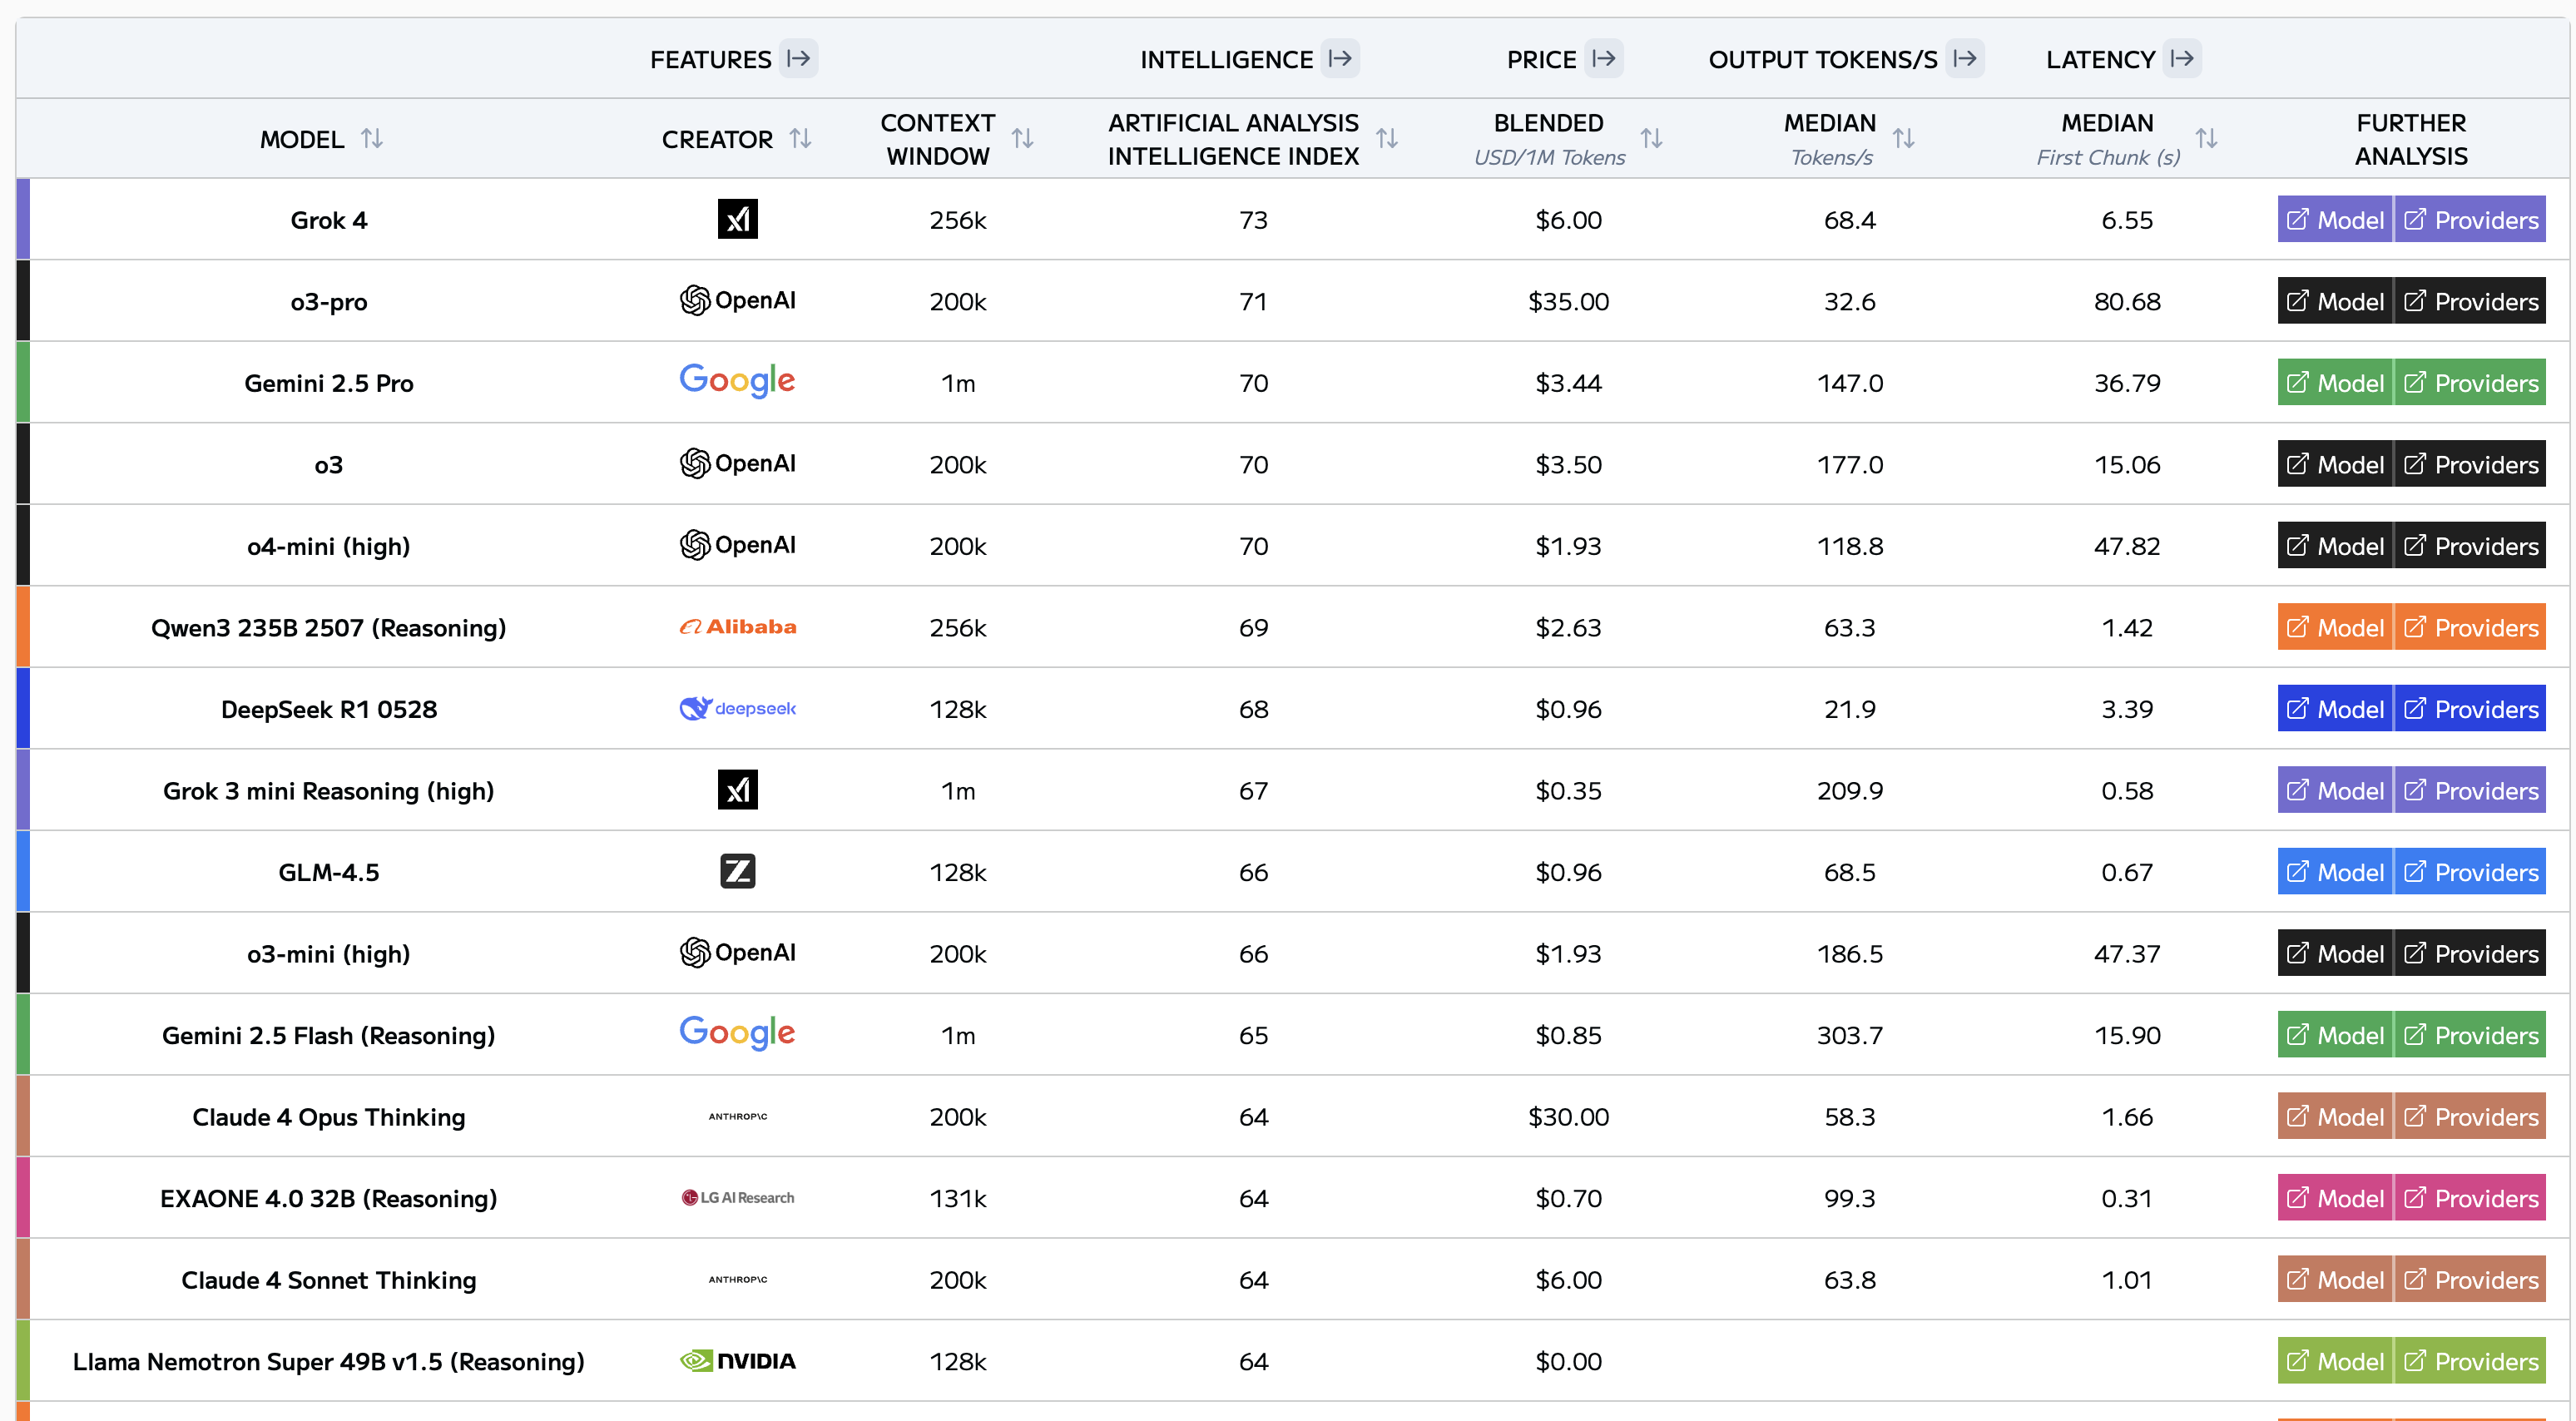This screenshot has height=1421, width=2576.
Task: Sort by Artificial Analysis Intelligence Index
Action: 1386,138
